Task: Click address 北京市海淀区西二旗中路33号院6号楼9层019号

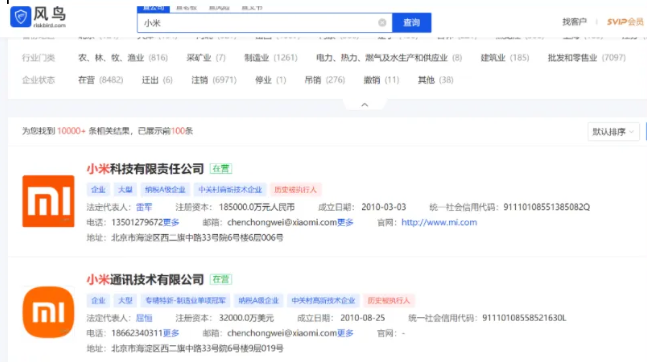Action: coord(197,349)
